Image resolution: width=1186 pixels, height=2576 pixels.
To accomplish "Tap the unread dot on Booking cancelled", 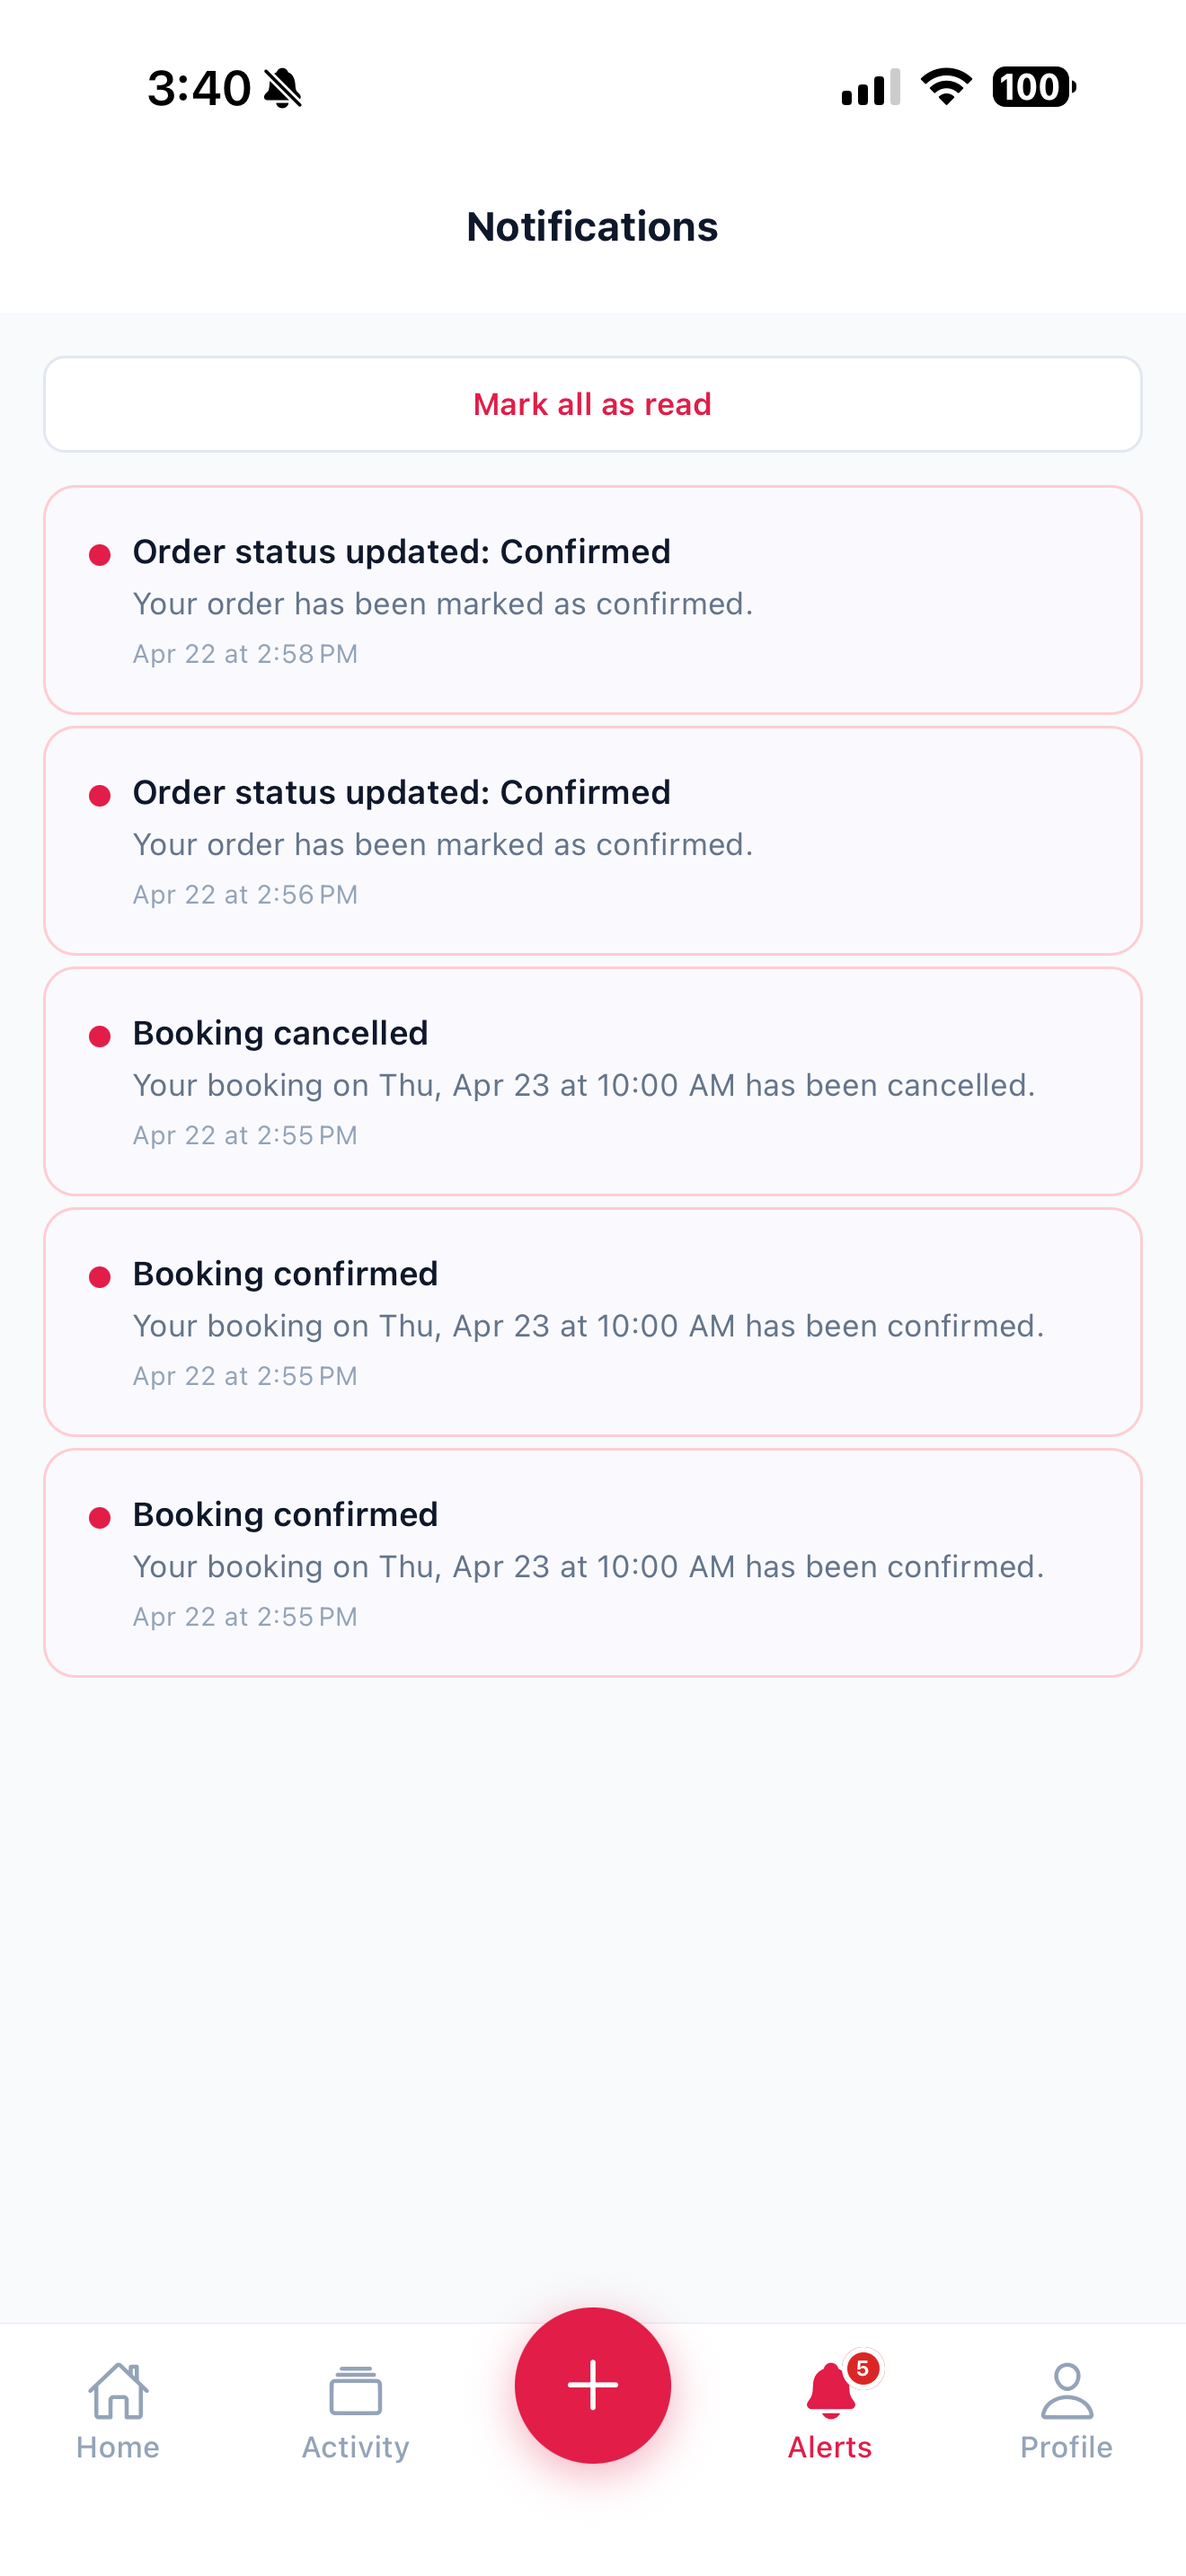I will tap(99, 1036).
